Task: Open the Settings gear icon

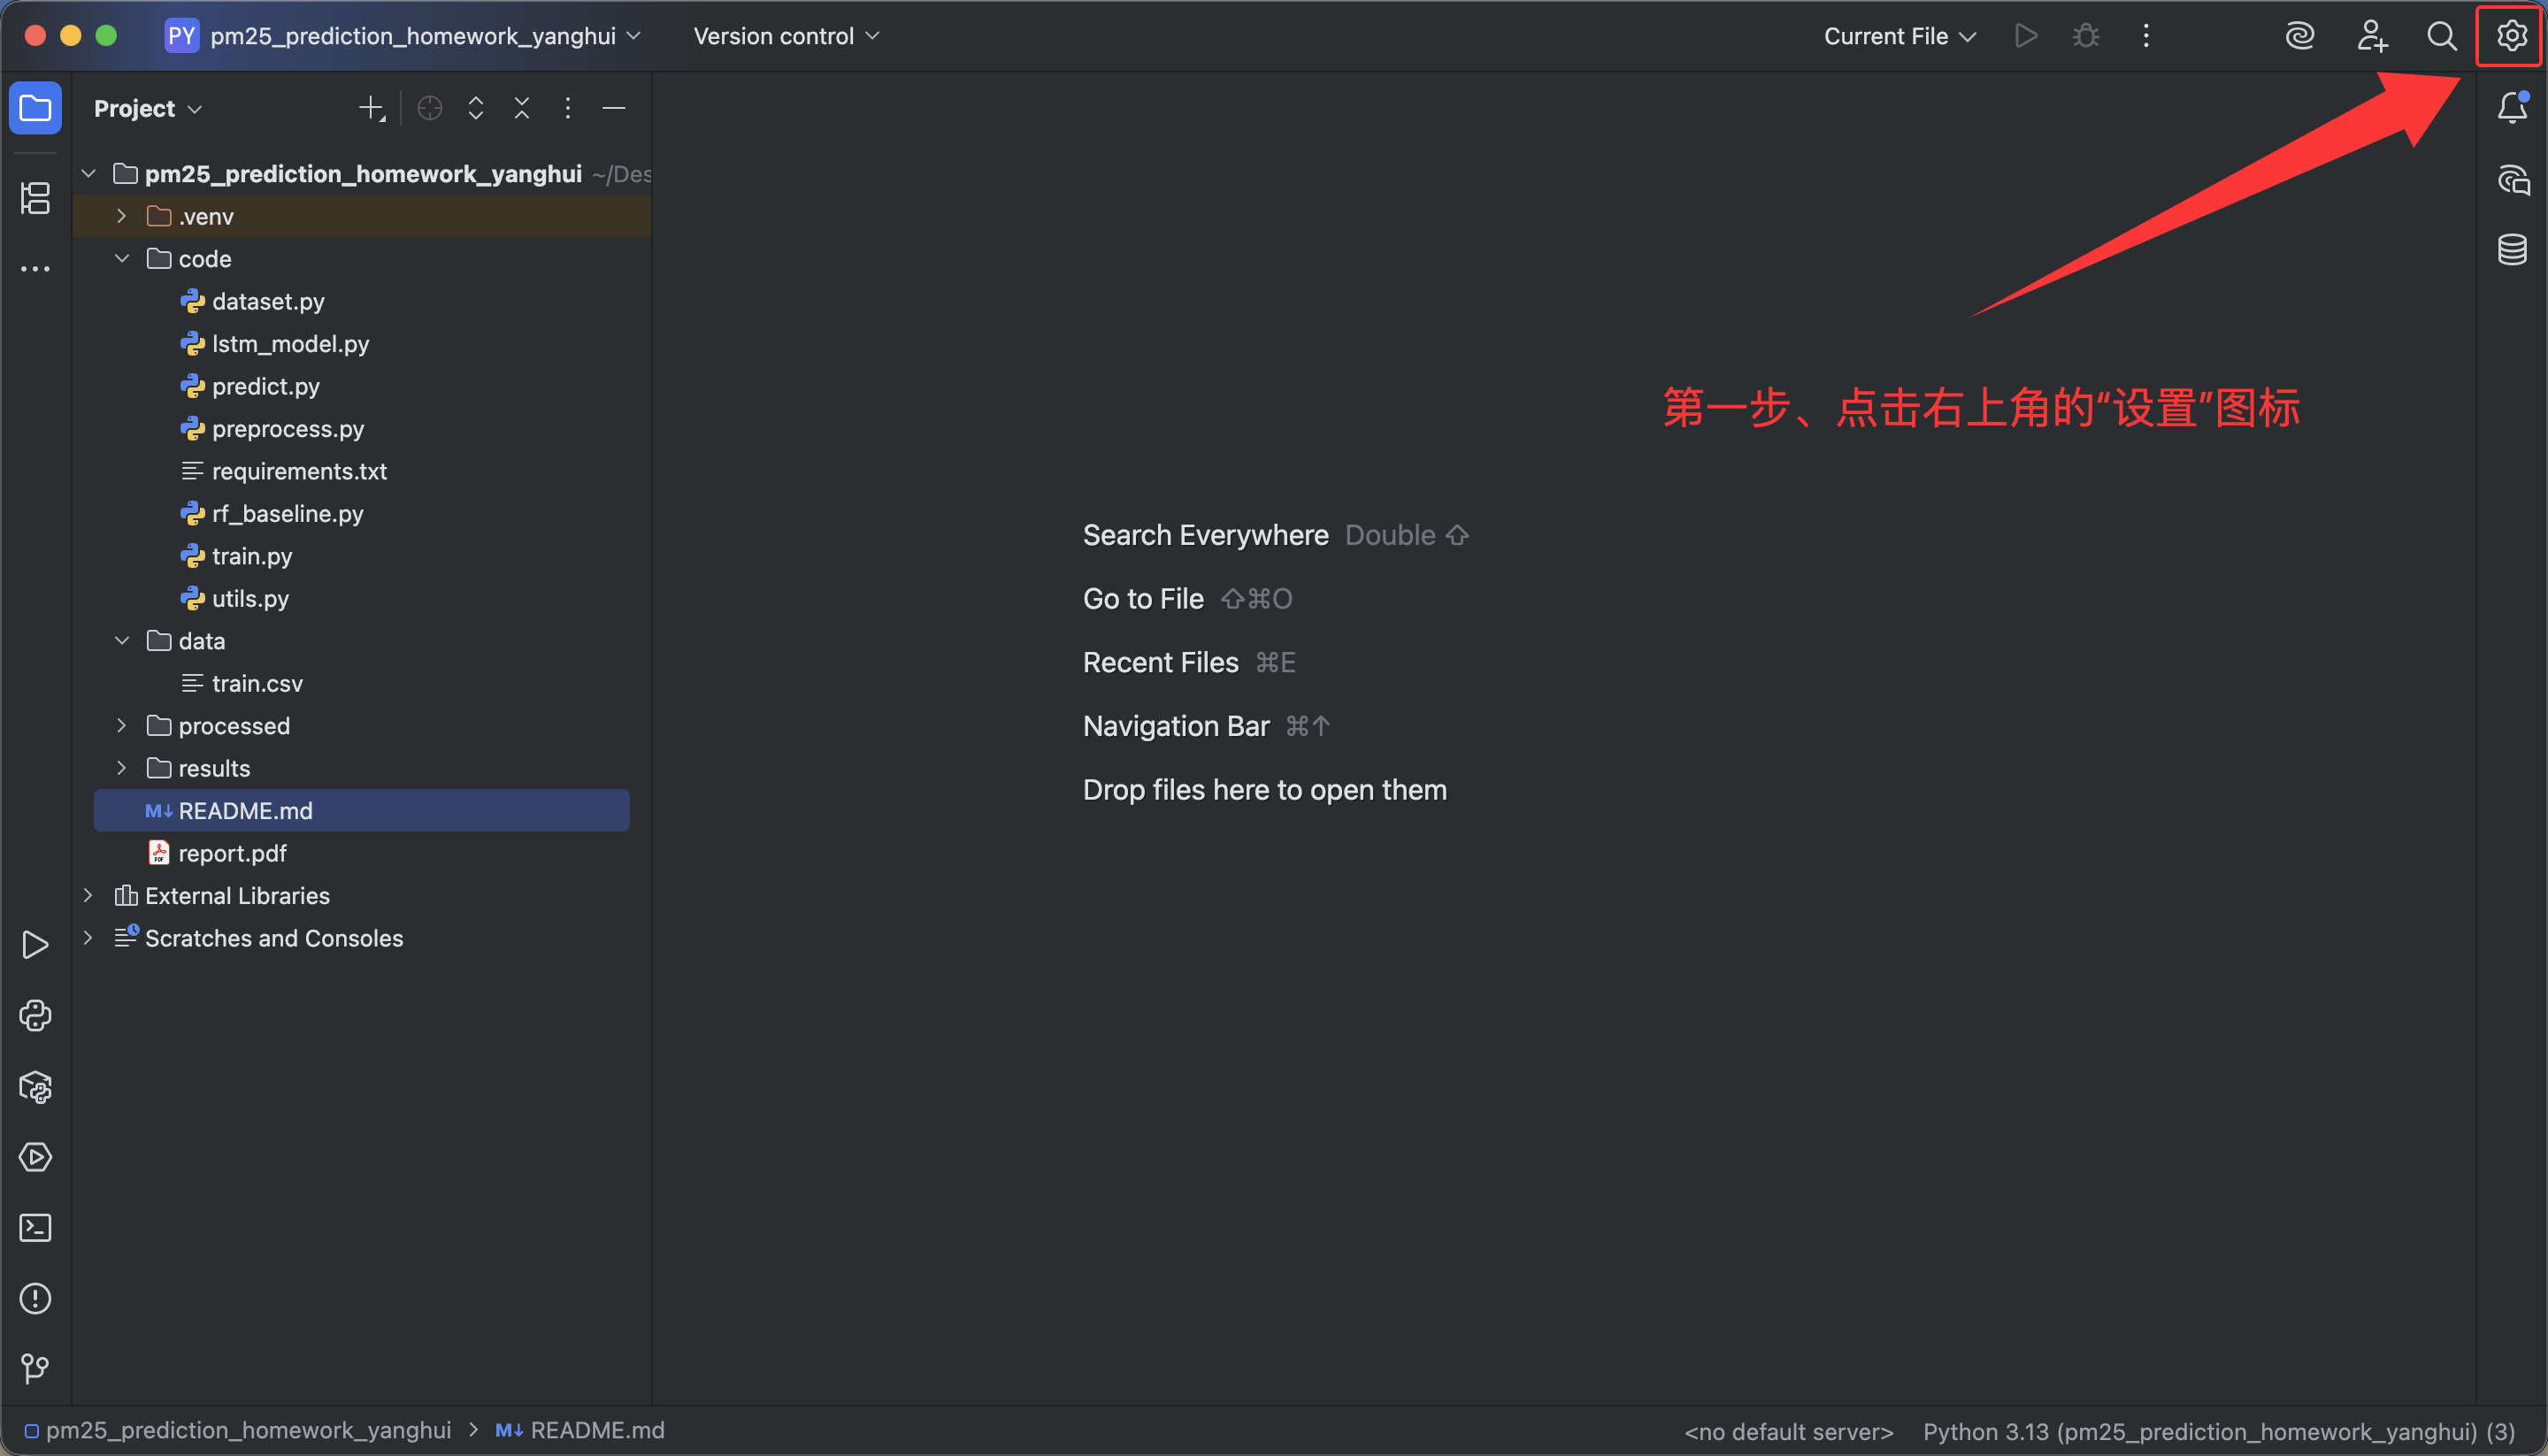Action: (x=2511, y=36)
